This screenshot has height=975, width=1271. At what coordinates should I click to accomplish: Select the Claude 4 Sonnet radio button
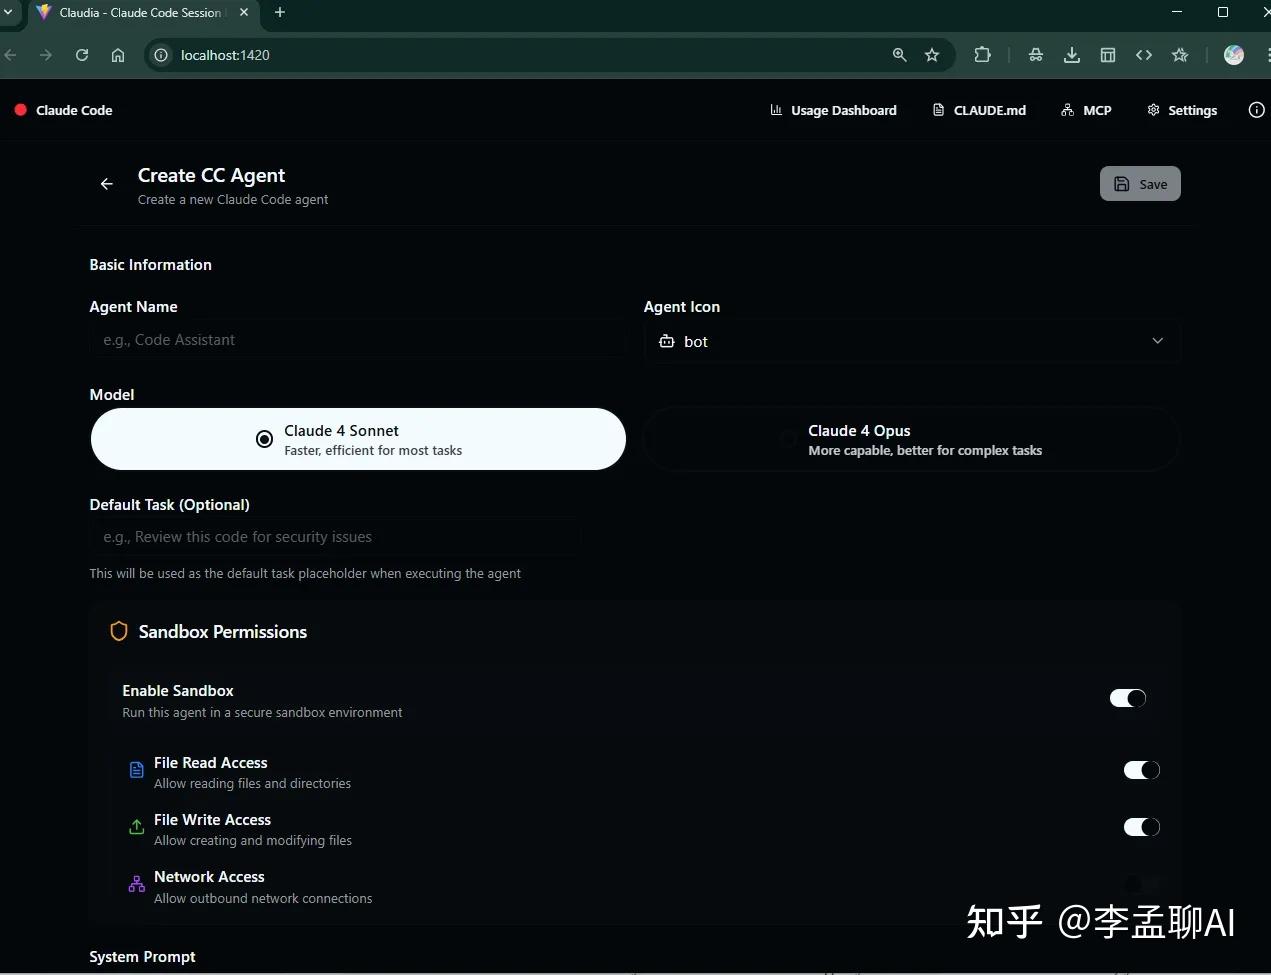coord(264,439)
